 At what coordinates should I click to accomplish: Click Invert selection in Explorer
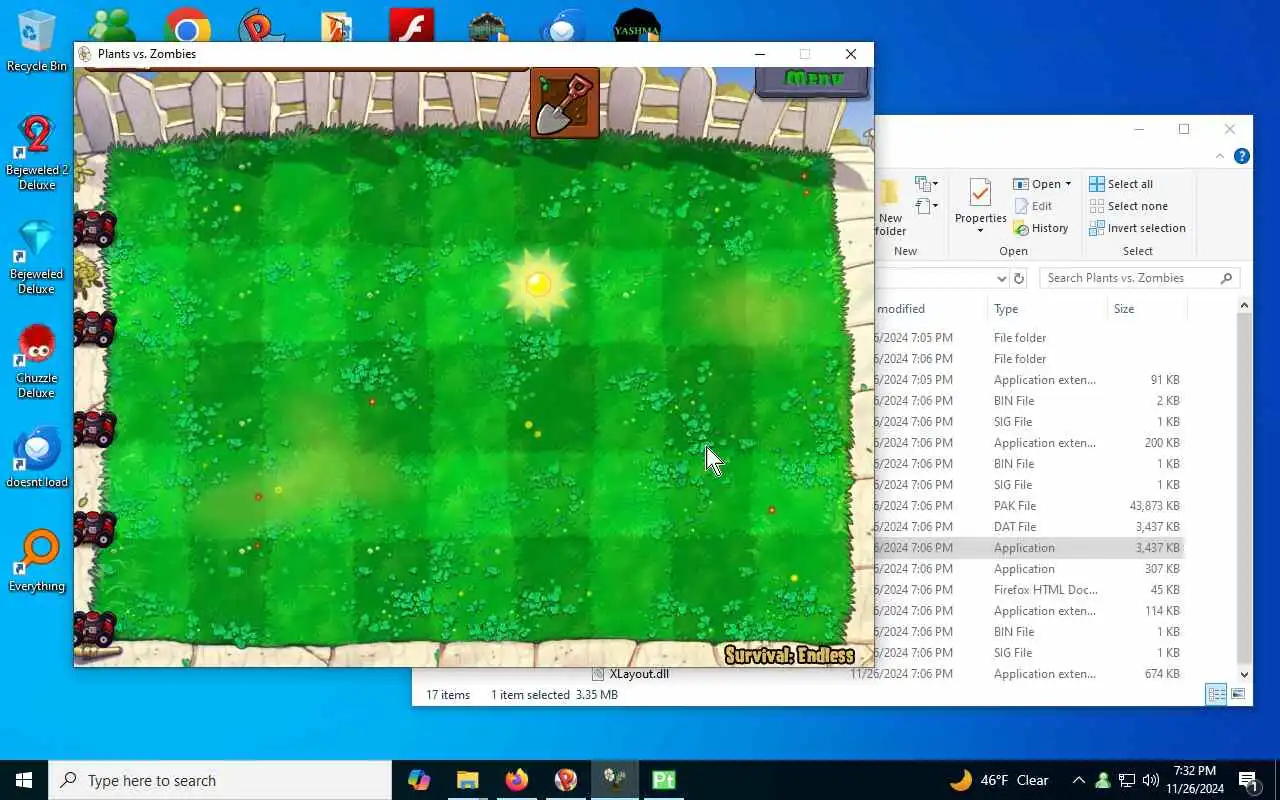tap(1137, 228)
